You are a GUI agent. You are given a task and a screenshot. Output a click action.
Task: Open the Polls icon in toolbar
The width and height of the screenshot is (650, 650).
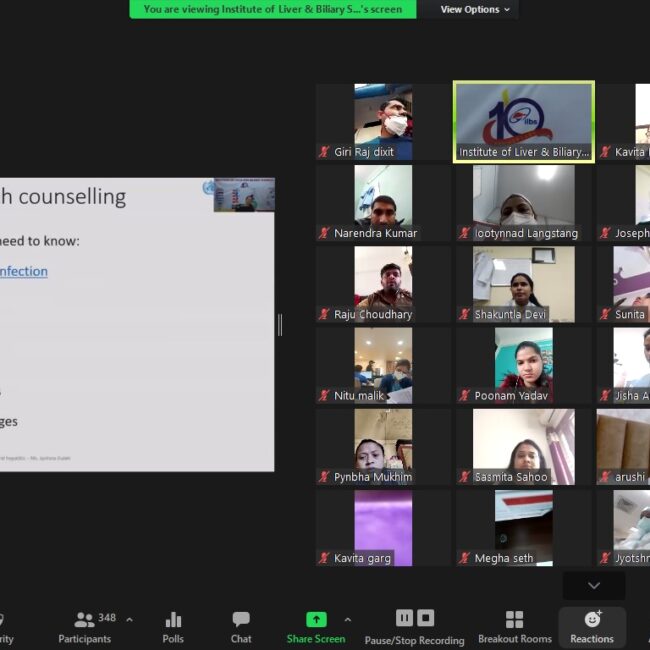(x=173, y=626)
